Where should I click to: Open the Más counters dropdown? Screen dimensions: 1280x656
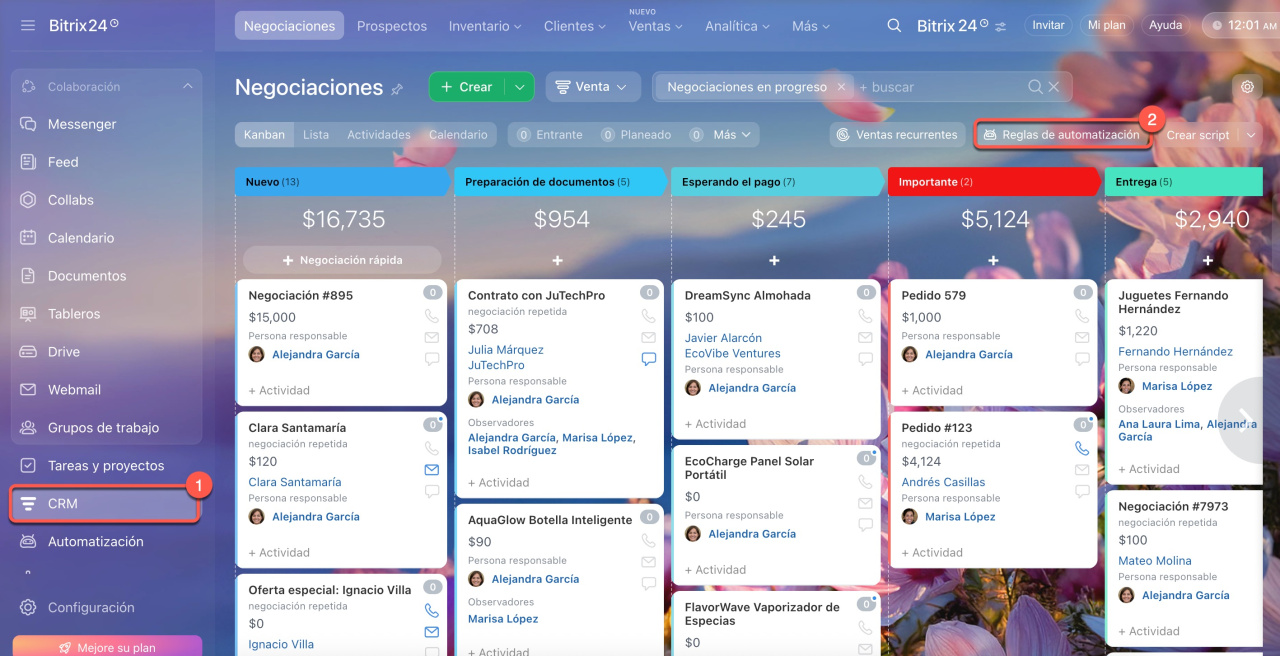tap(734, 134)
